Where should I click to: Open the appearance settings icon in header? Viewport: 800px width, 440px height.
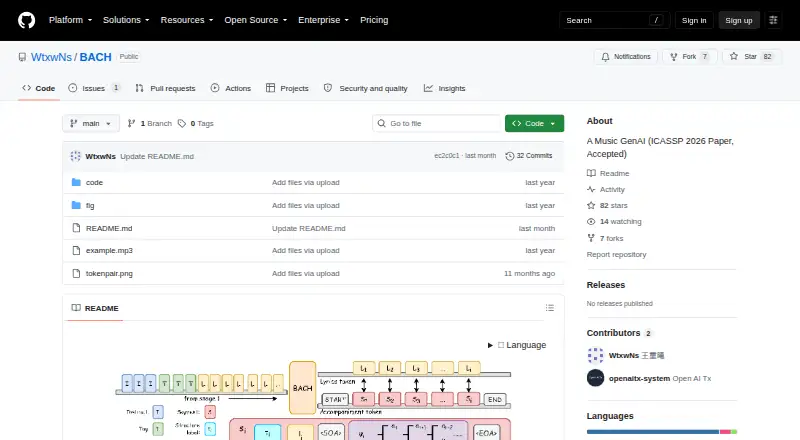773,20
